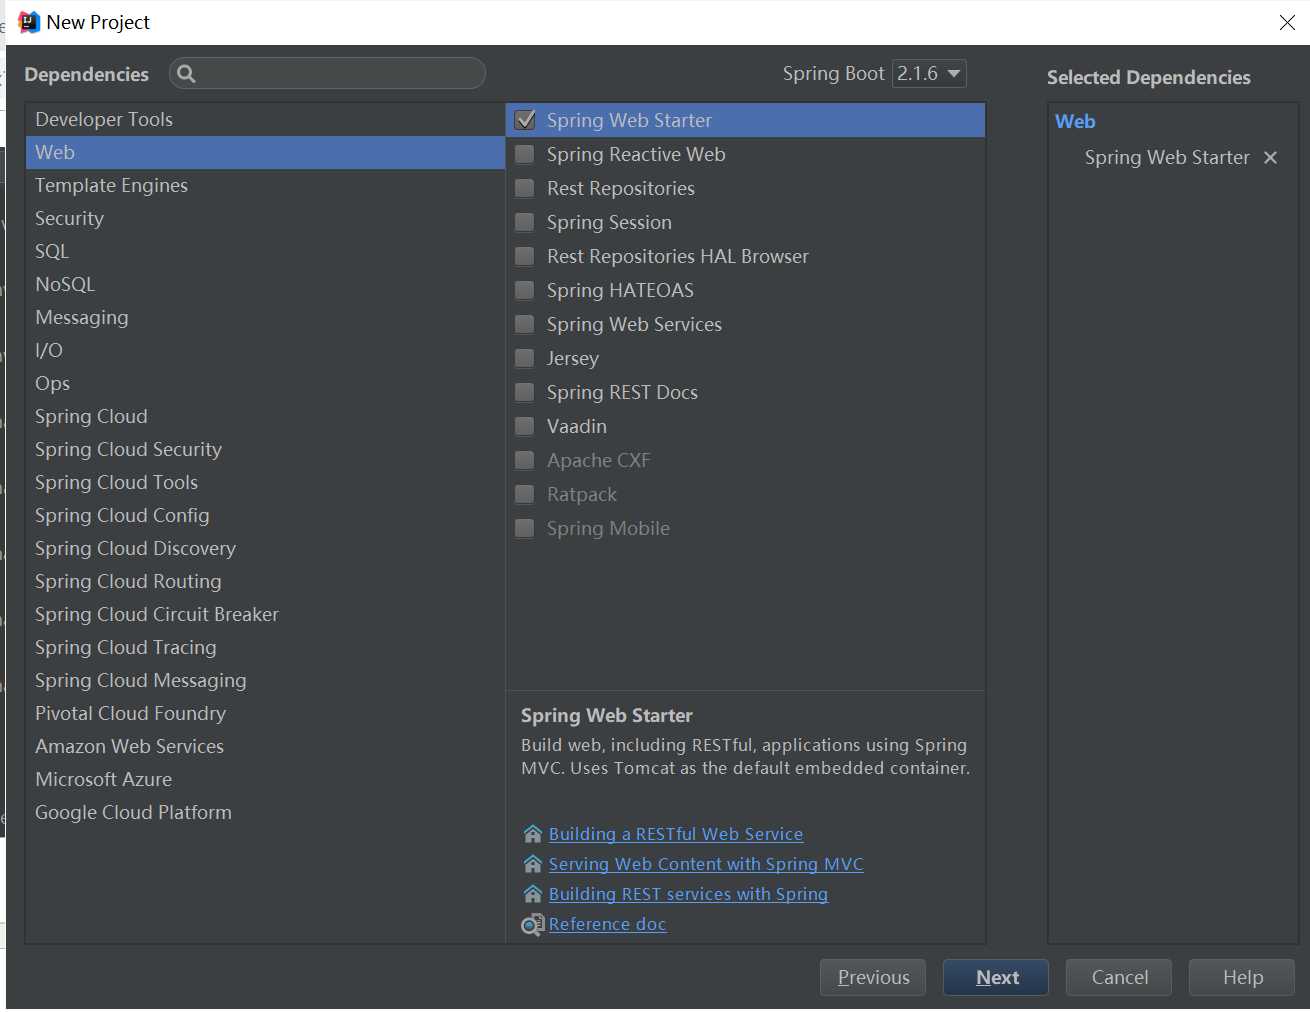Select Spring Cloud Security category
The width and height of the screenshot is (1310, 1012).
click(x=265, y=449)
